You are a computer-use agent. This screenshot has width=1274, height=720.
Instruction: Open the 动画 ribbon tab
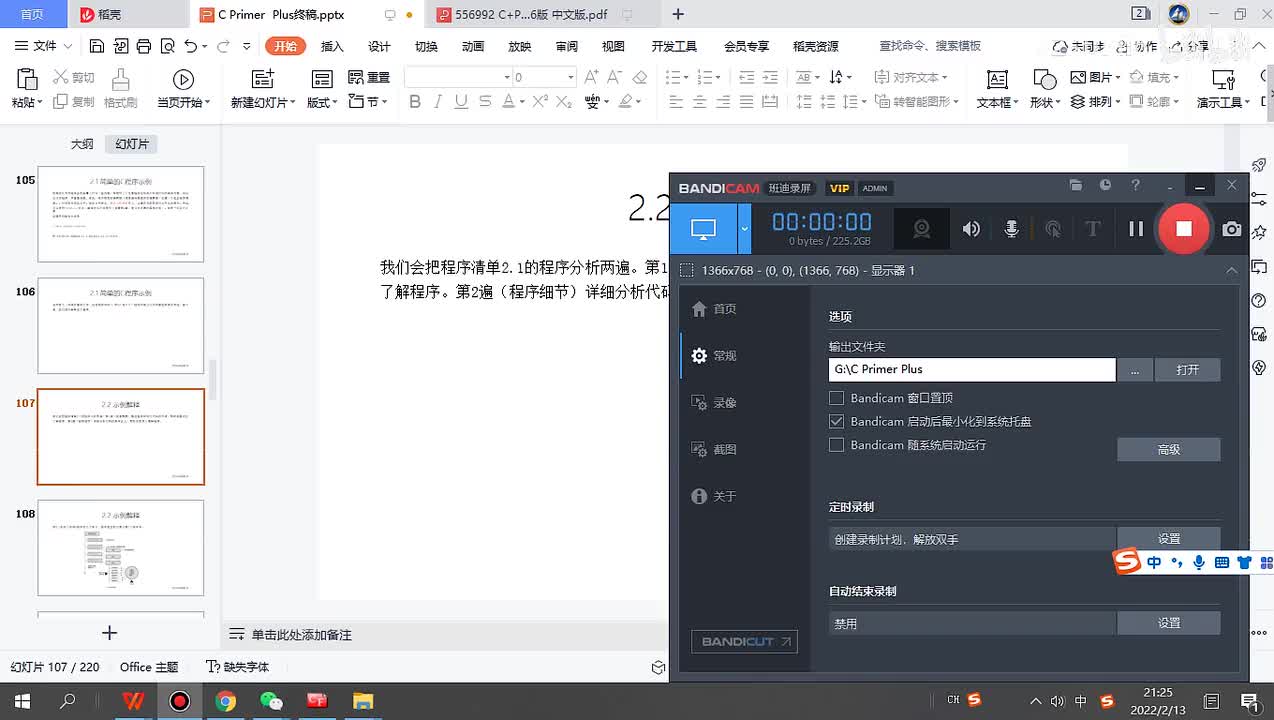coord(473,46)
